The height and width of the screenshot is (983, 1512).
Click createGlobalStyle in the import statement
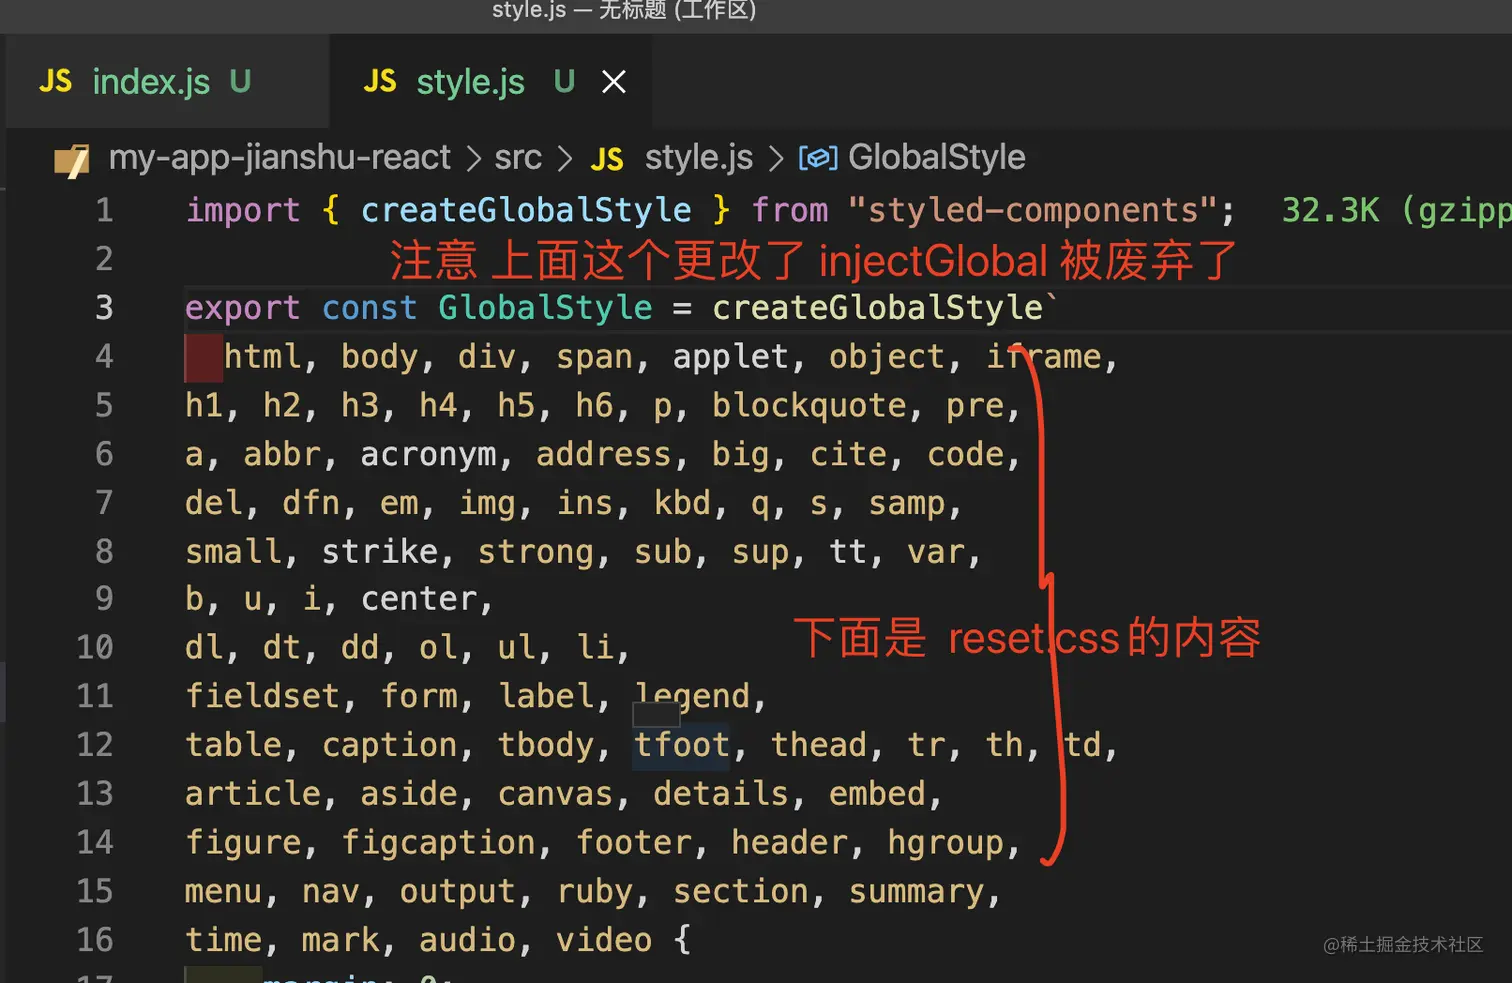[526, 210]
